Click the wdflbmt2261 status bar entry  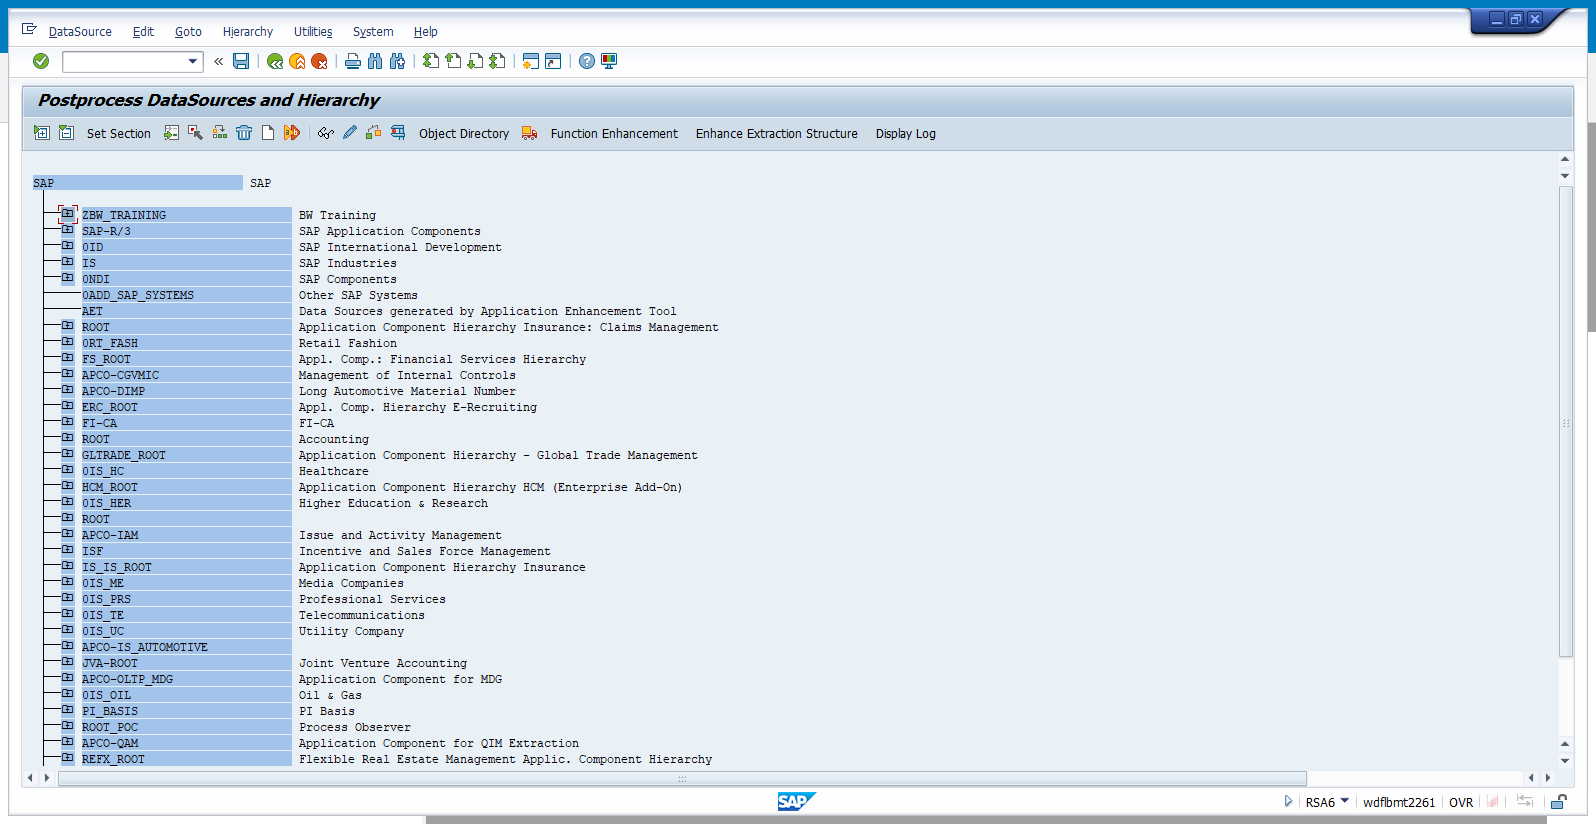point(1399,802)
